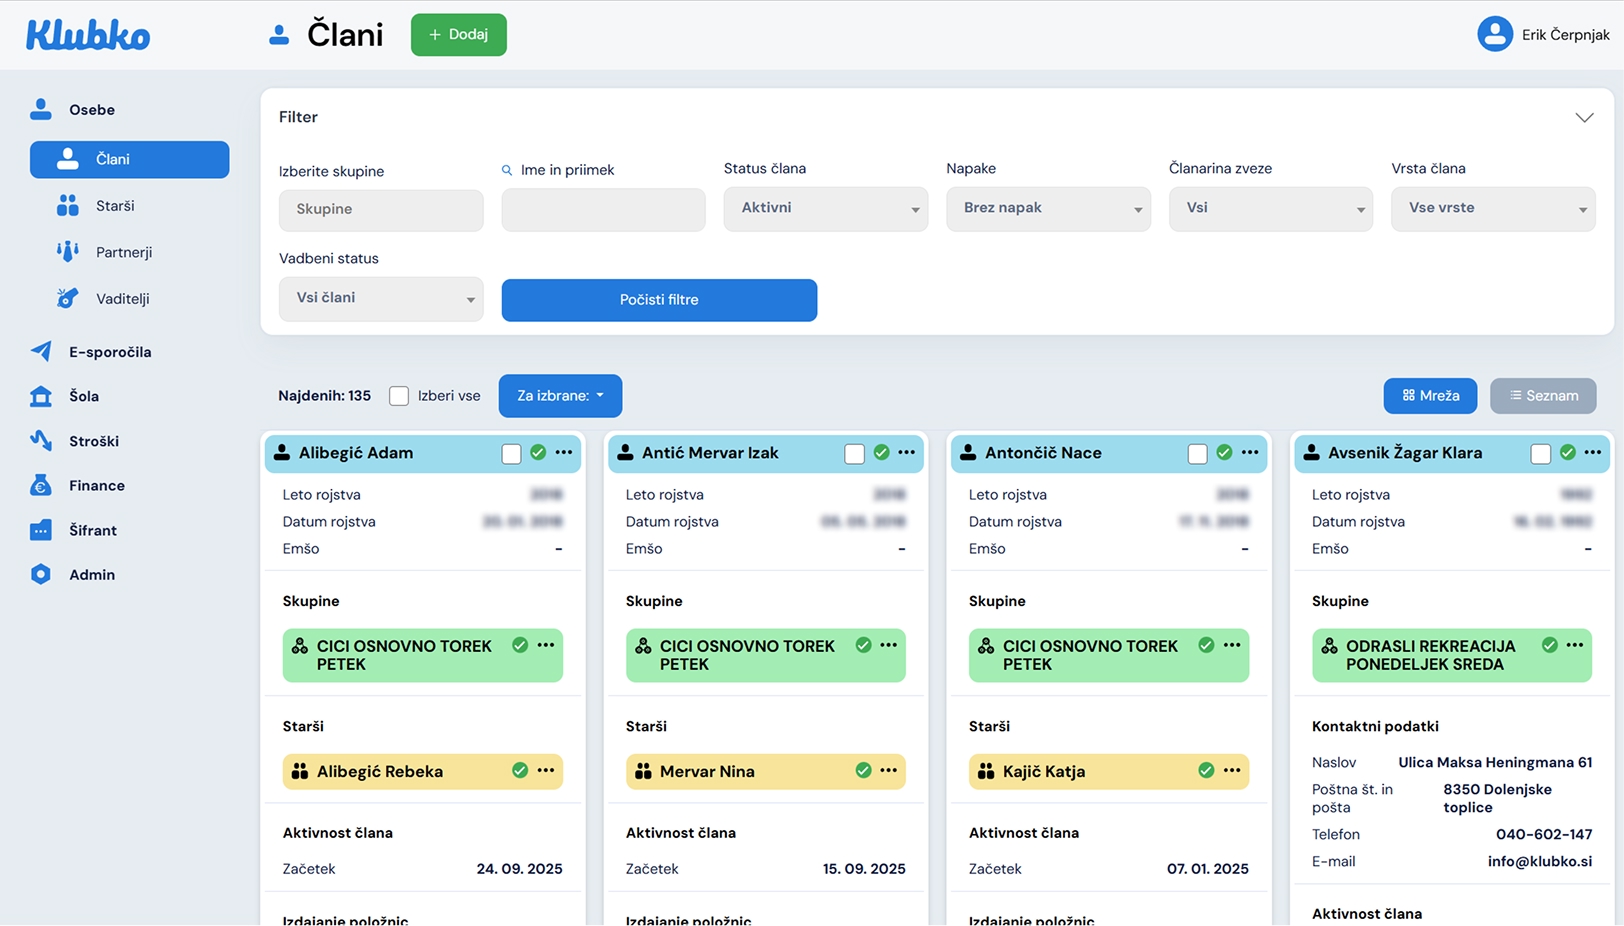Image resolution: width=1624 pixels, height=926 pixels.
Task: Open the user profile avatar icon
Action: (x=1494, y=35)
